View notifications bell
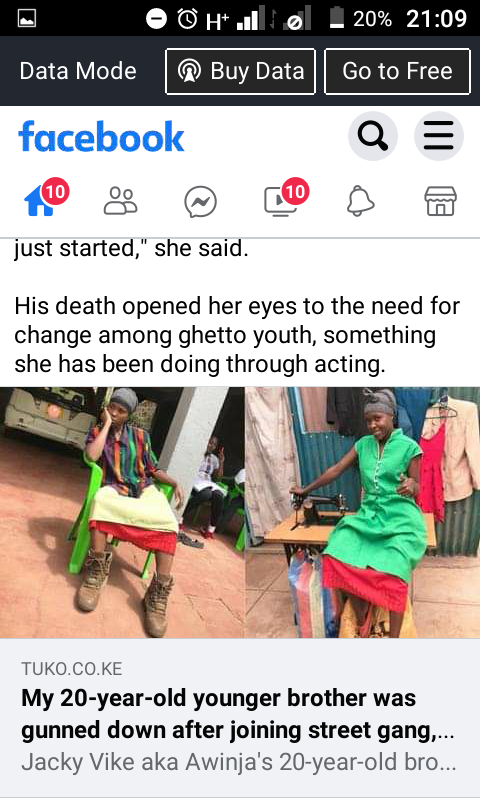The image size is (480, 800). 361,201
